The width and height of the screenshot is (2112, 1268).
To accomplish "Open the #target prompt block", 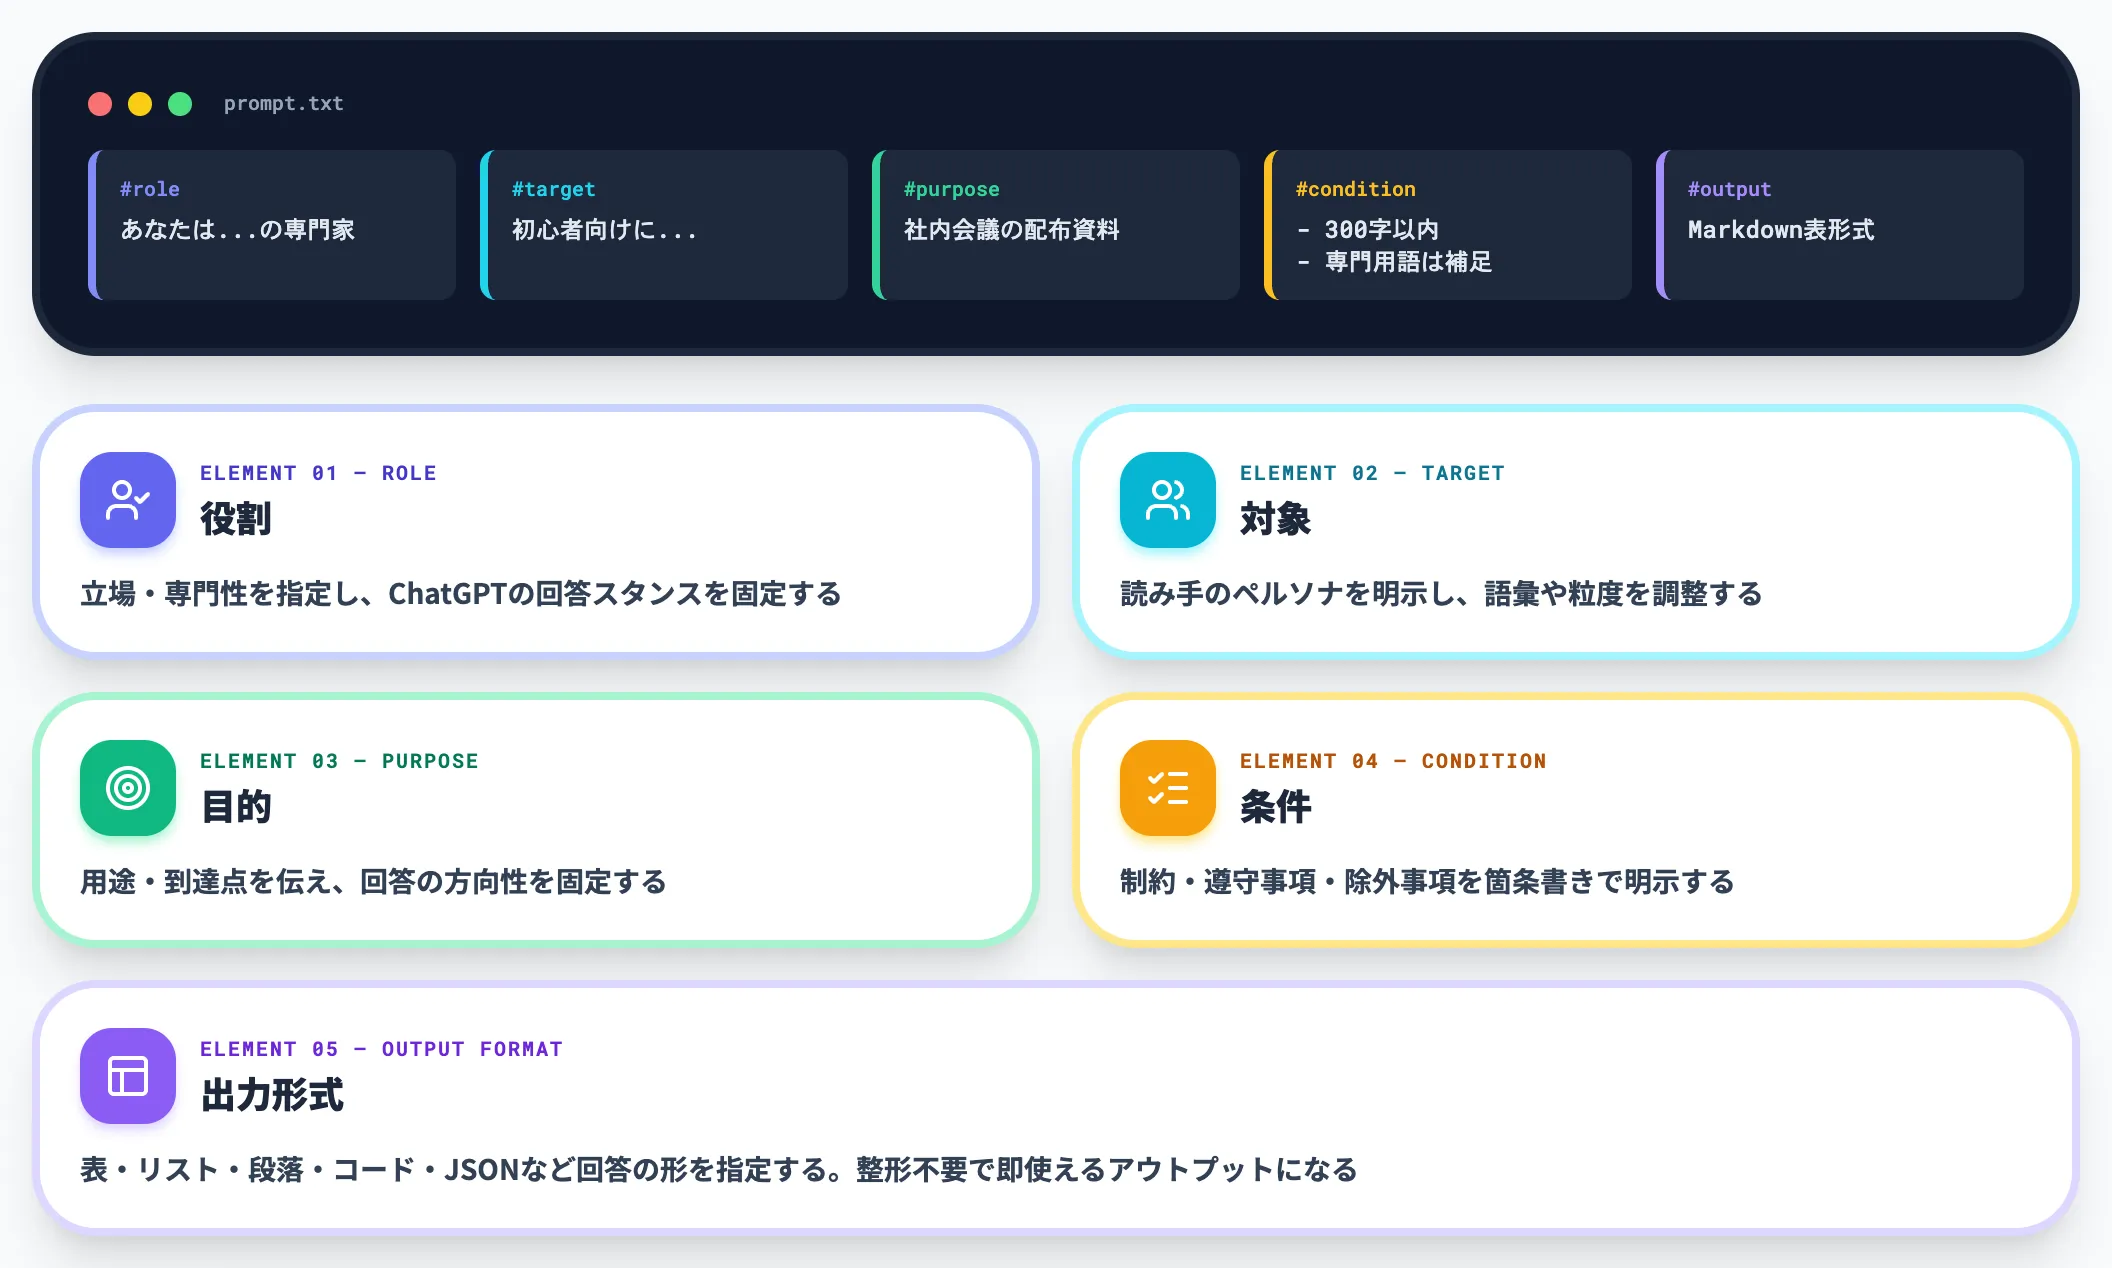I will (664, 225).
